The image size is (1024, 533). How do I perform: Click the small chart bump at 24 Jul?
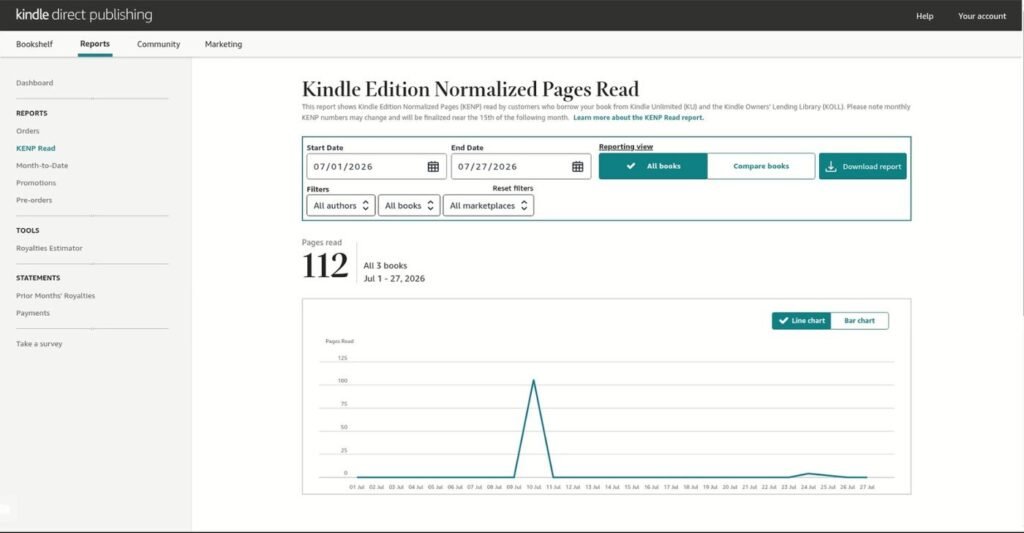pos(808,474)
